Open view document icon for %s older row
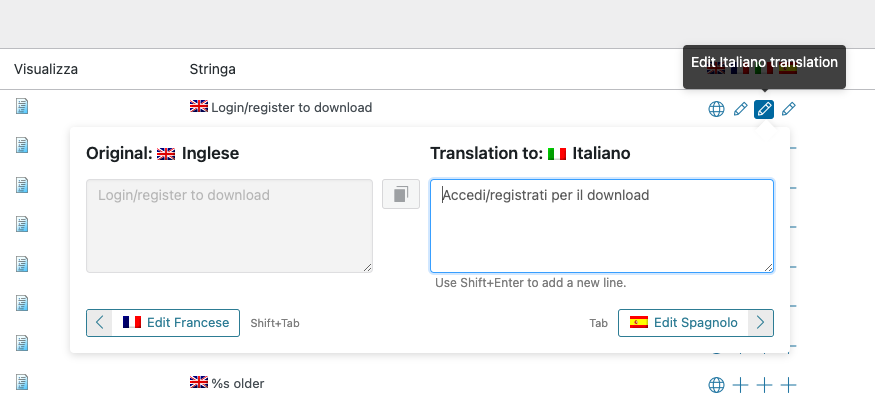Image resolution: width=875 pixels, height=402 pixels. pyautogui.click(x=22, y=382)
